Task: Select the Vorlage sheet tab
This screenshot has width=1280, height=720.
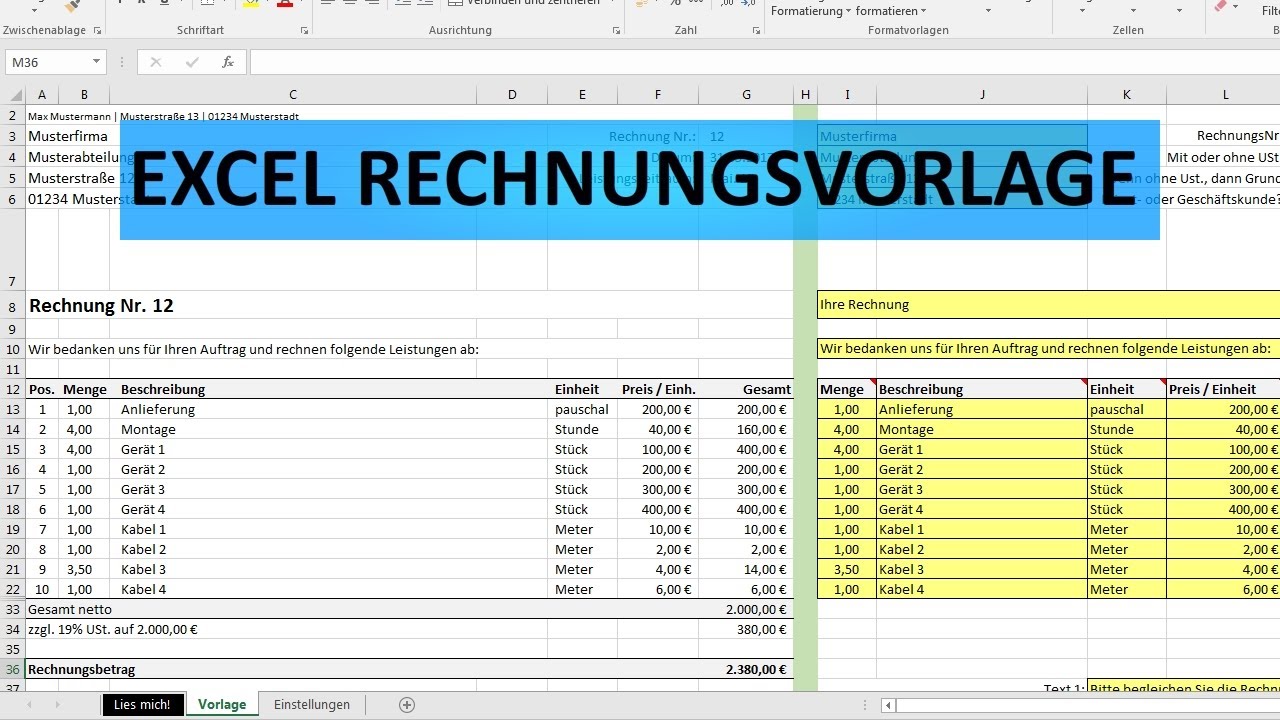Action: [x=222, y=705]
